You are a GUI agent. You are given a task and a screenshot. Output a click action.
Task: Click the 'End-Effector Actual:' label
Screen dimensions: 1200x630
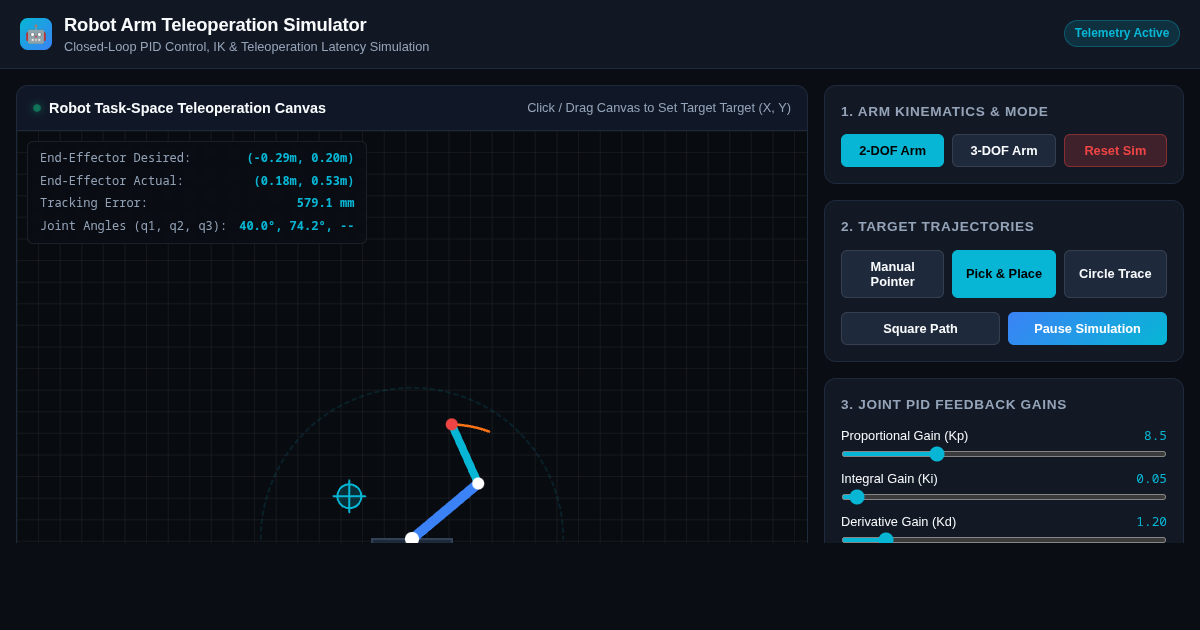coord(112,181)
